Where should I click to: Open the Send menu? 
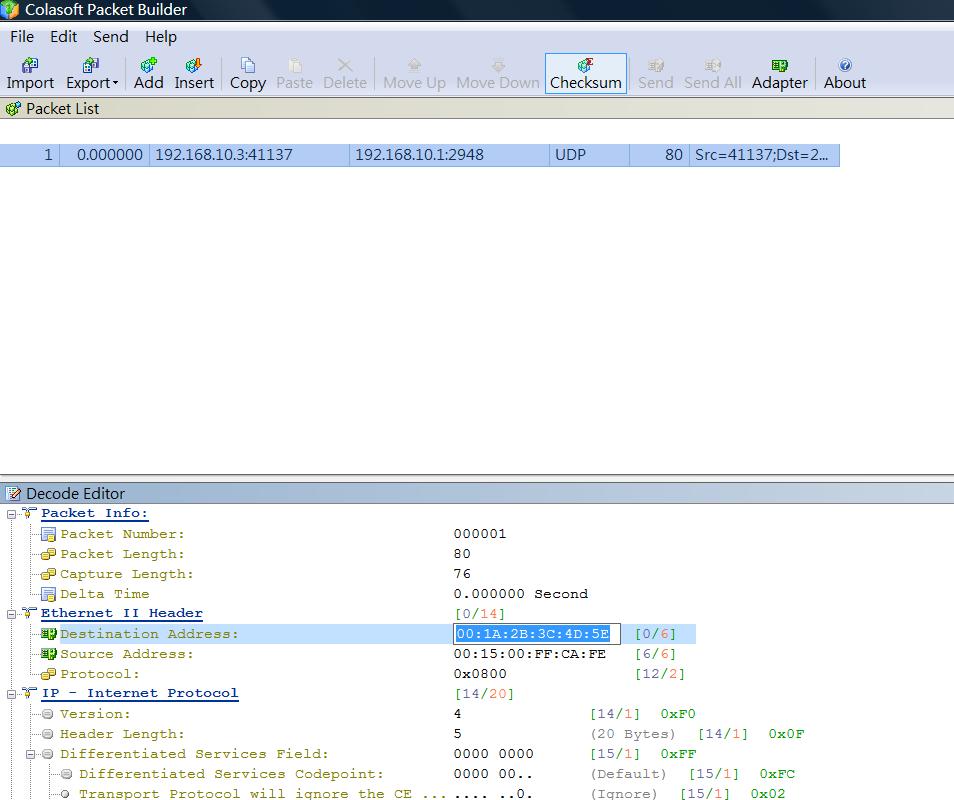(110, 37)
